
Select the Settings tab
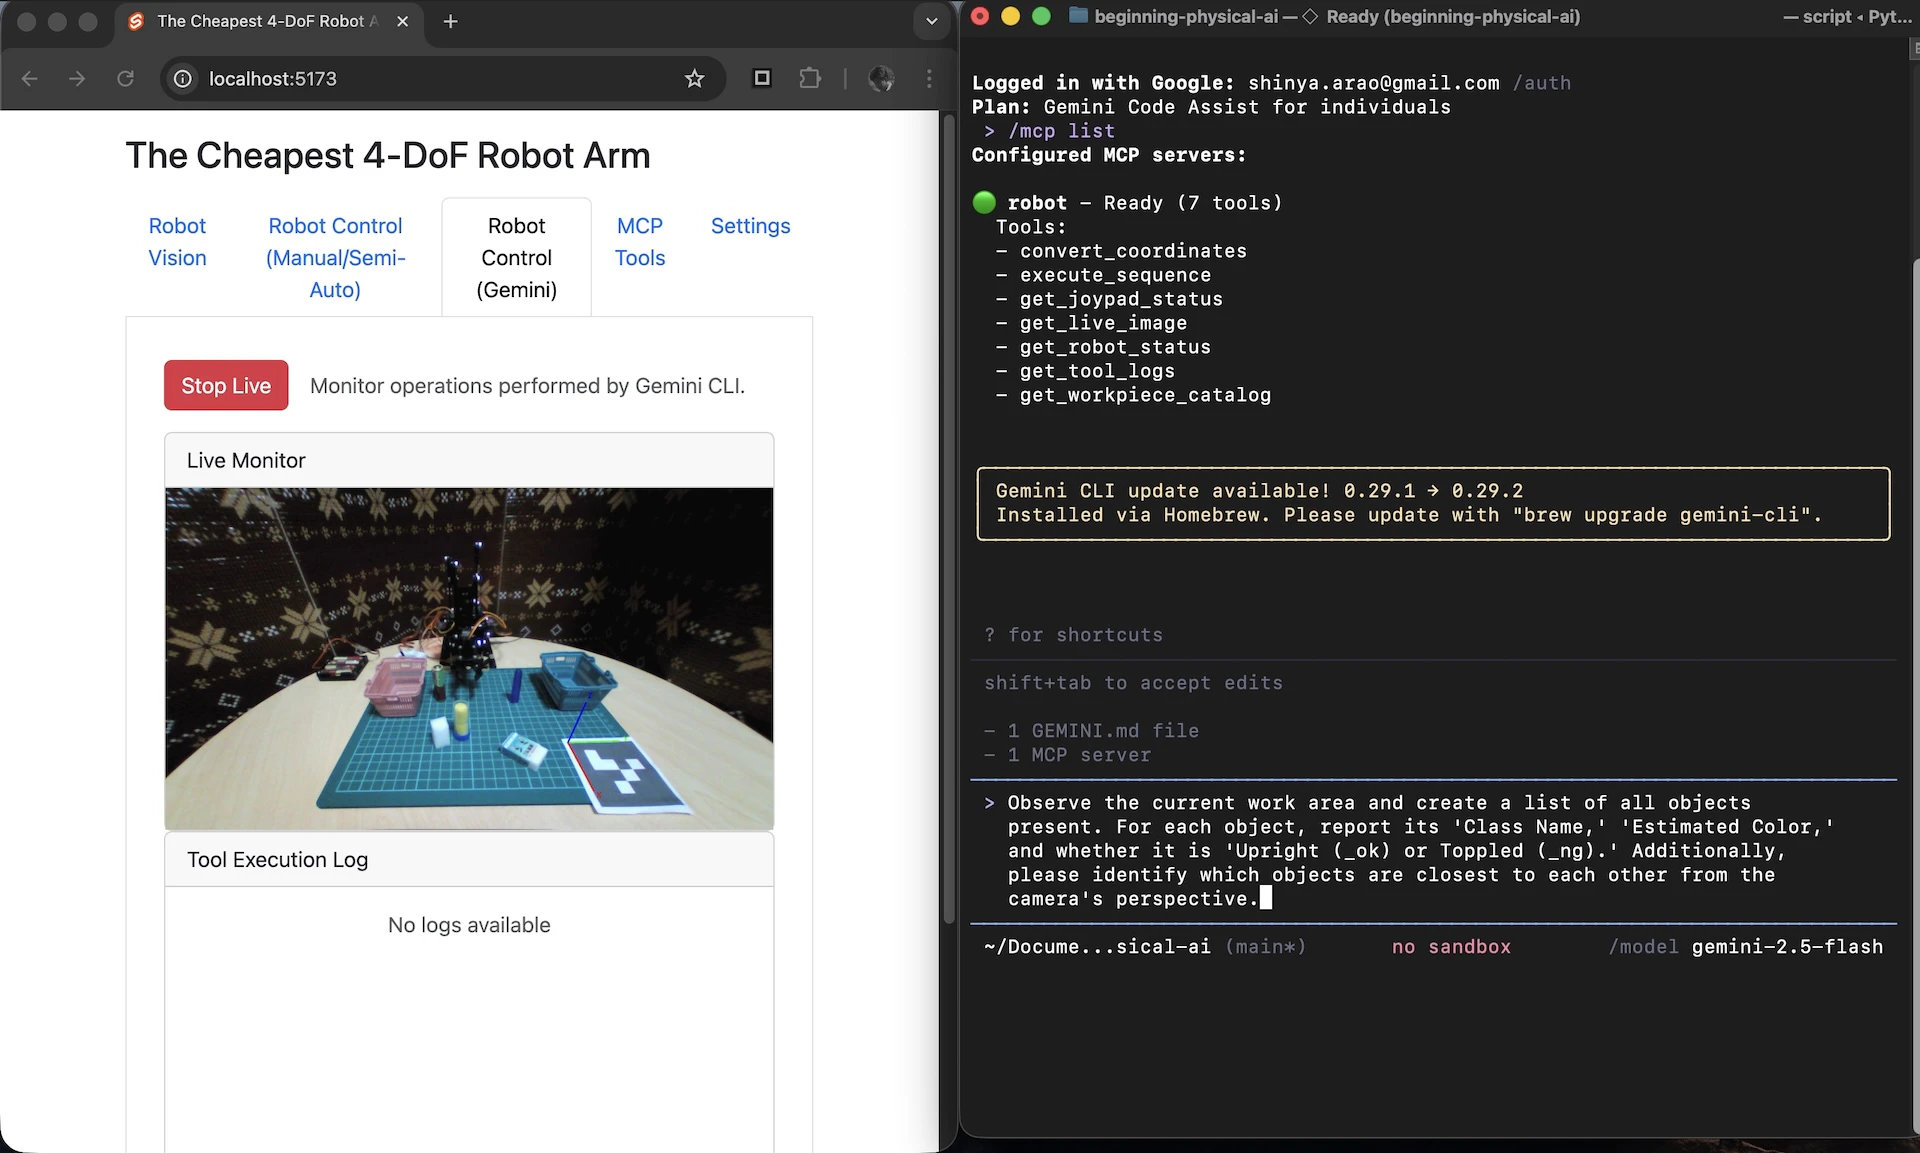click(750, 226)
